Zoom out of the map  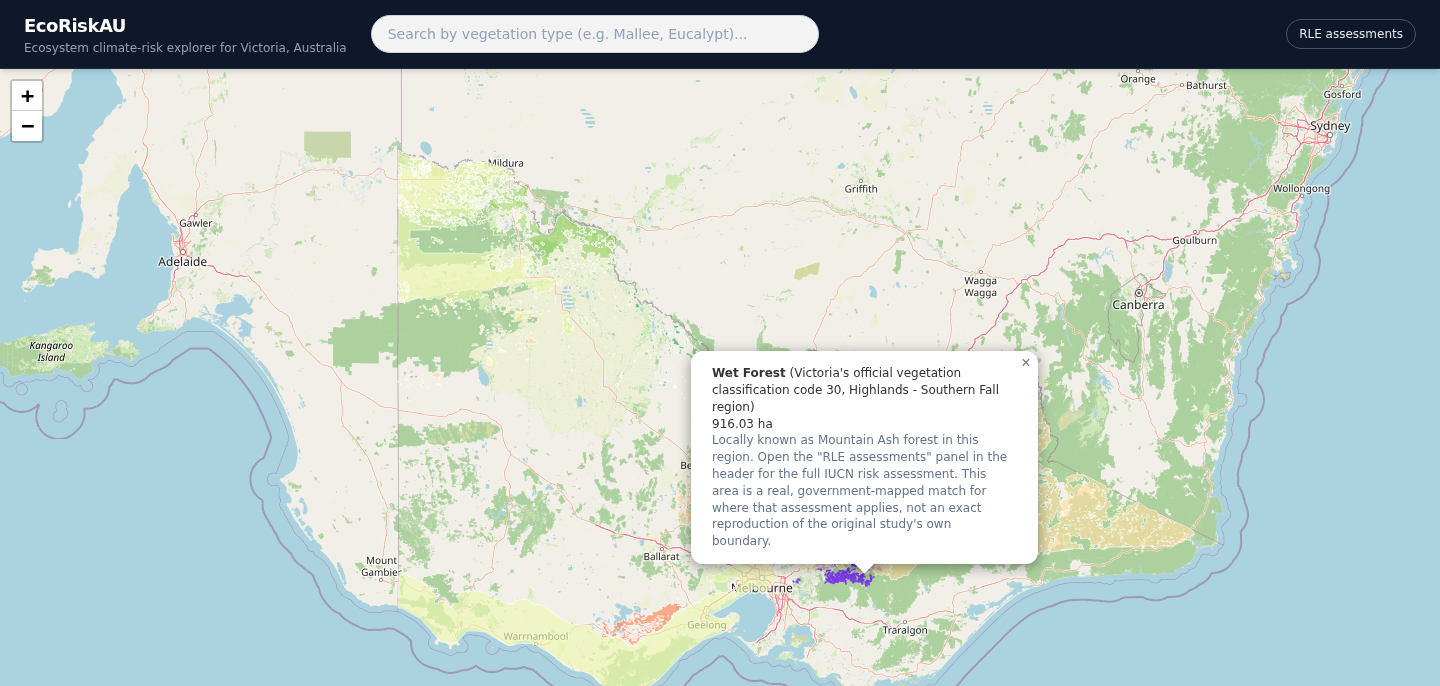tap(27, 126)
